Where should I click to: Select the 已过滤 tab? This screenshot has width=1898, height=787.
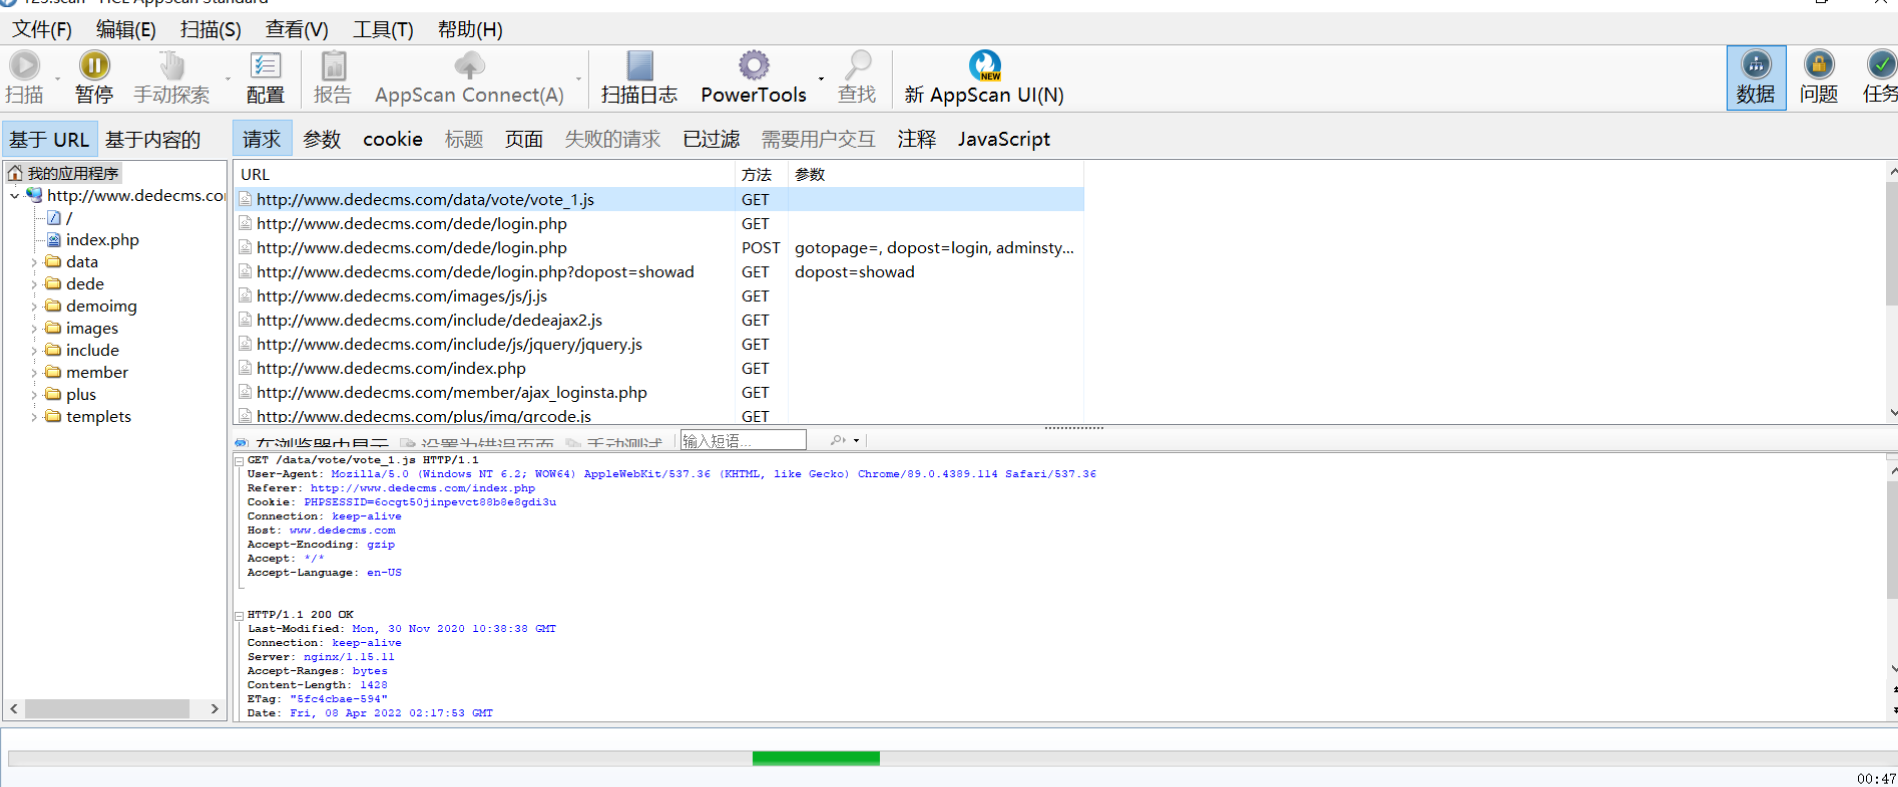pyautogui.click(x=711, y=139)
